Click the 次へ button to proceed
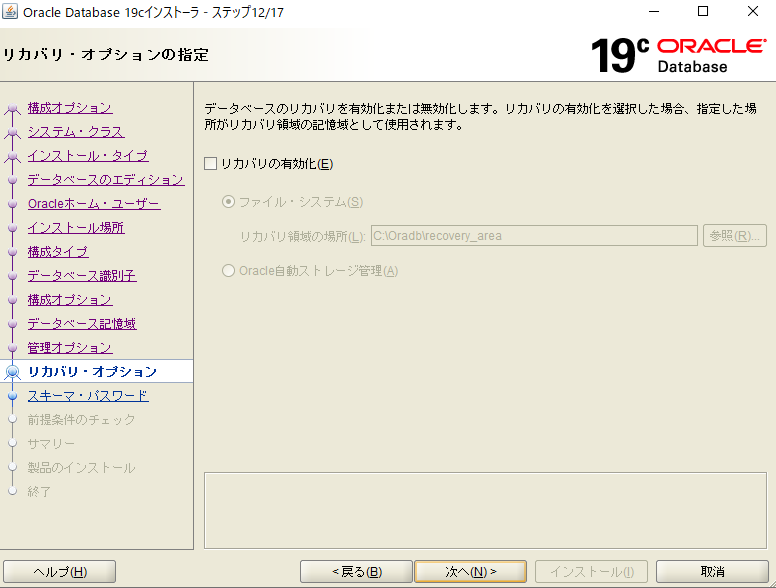This screenshot has width=776, height=588. tap(470, 571)
